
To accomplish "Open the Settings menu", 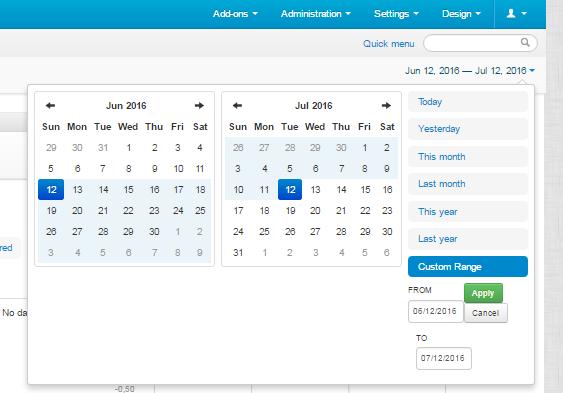I will pos(396,14).
